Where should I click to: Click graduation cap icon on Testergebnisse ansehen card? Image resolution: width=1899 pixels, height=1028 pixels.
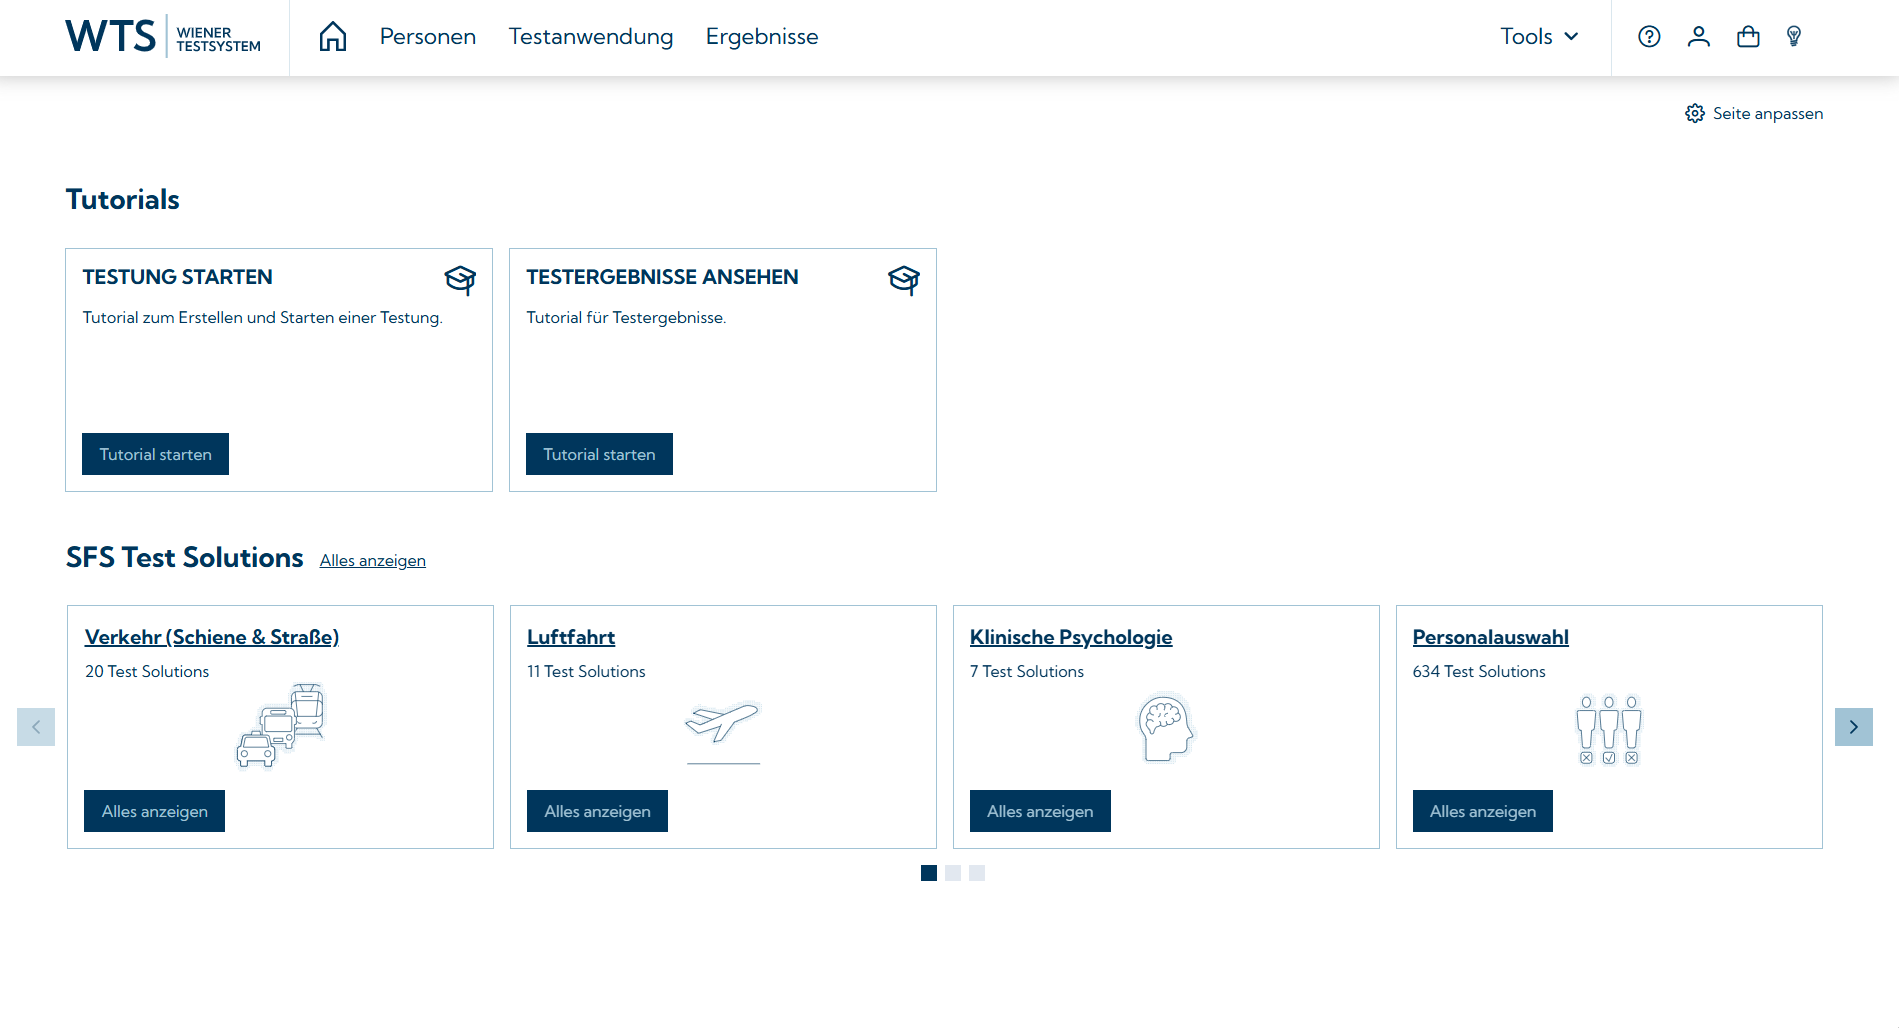point(904,279)
